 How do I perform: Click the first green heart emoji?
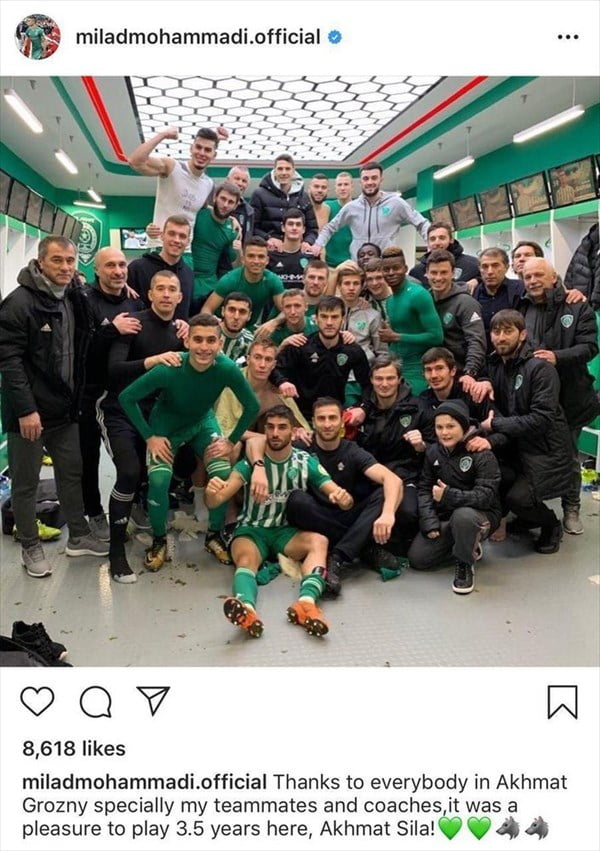click(x=450, y=829)
